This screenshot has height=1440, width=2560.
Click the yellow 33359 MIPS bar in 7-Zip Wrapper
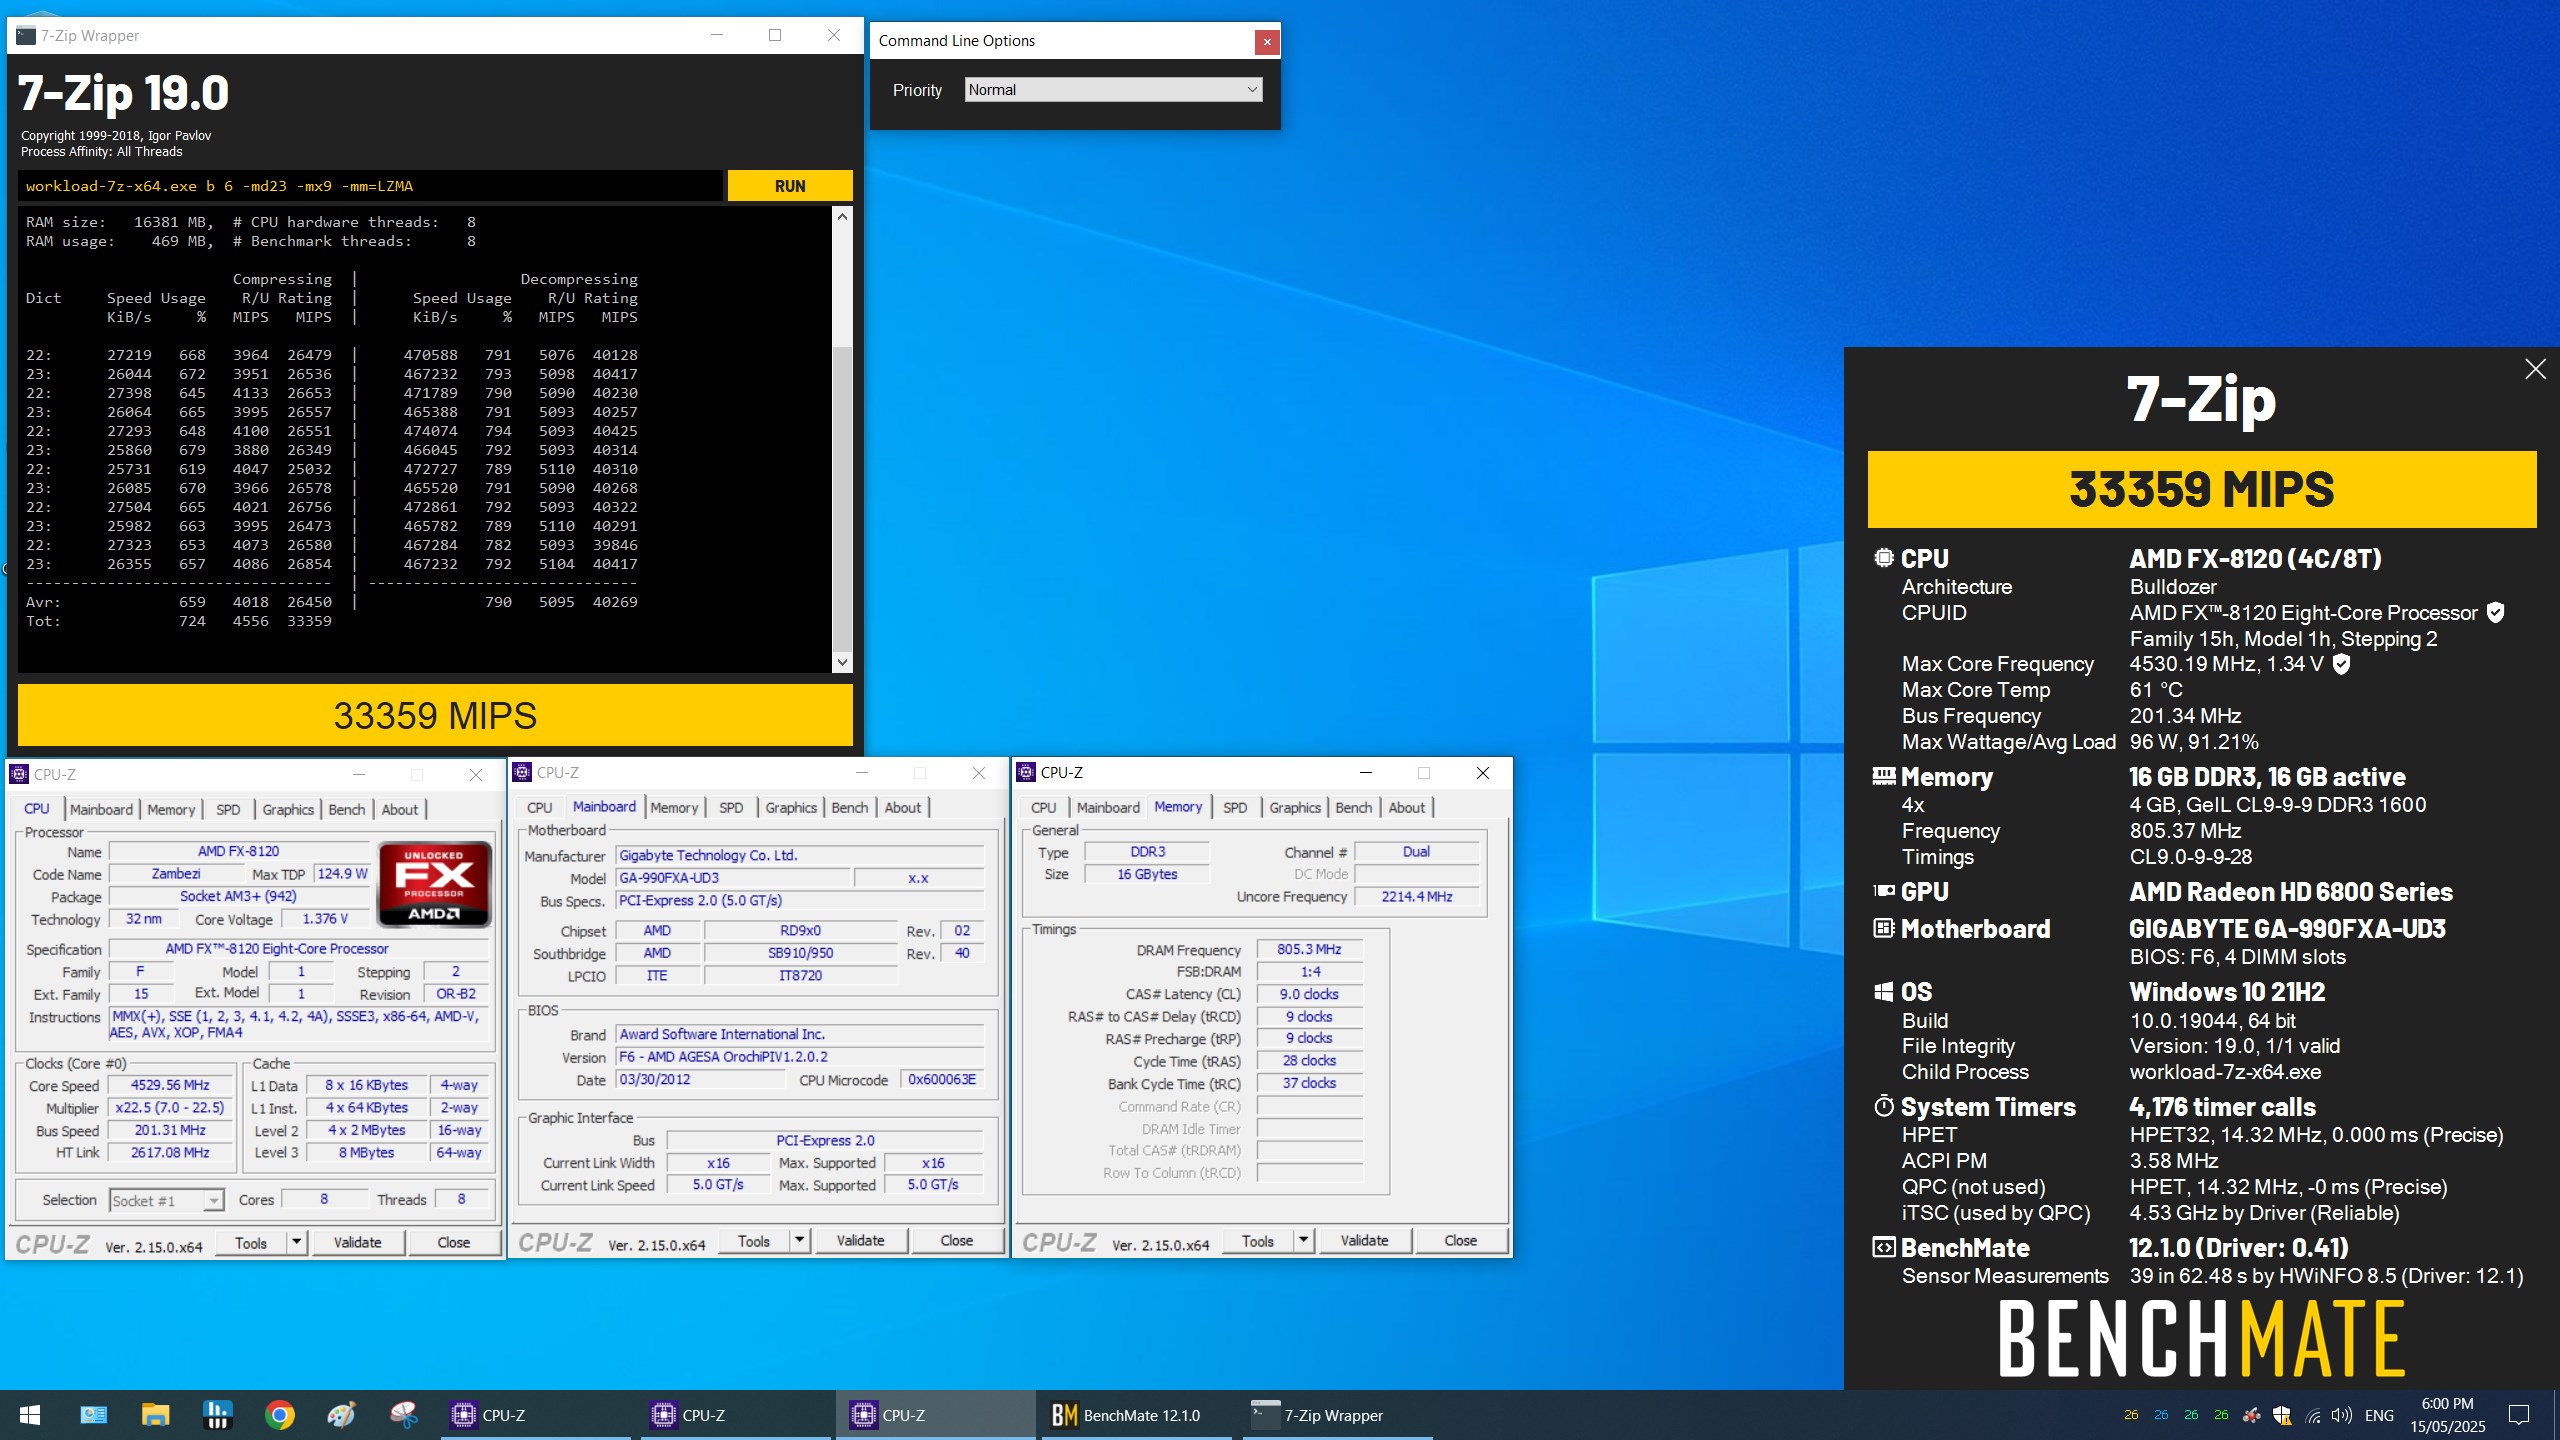point(435,715)
